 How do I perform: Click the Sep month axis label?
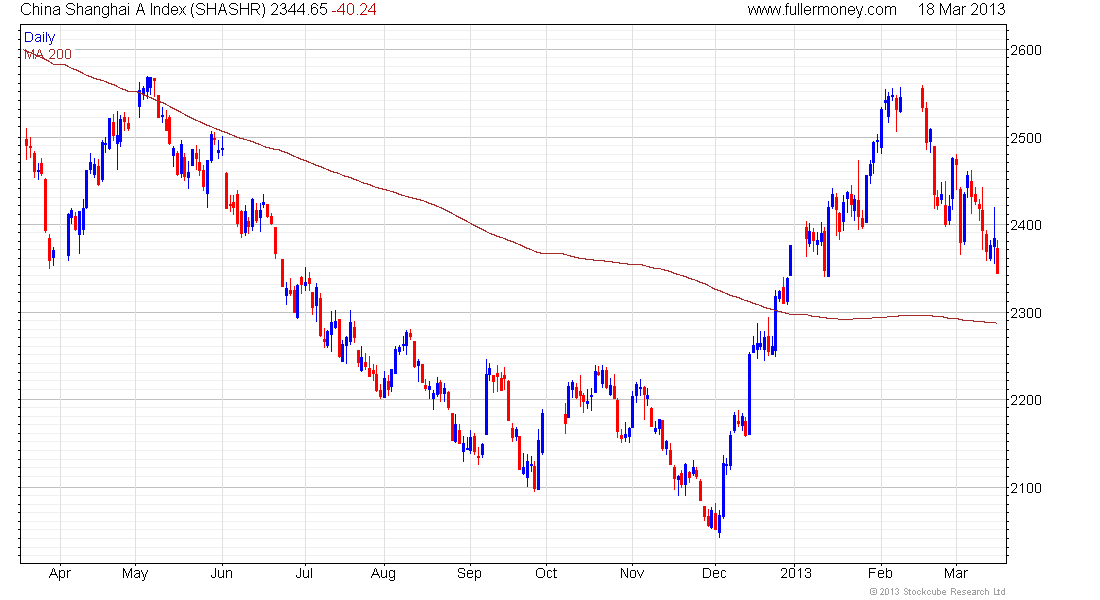click(469, 574)
